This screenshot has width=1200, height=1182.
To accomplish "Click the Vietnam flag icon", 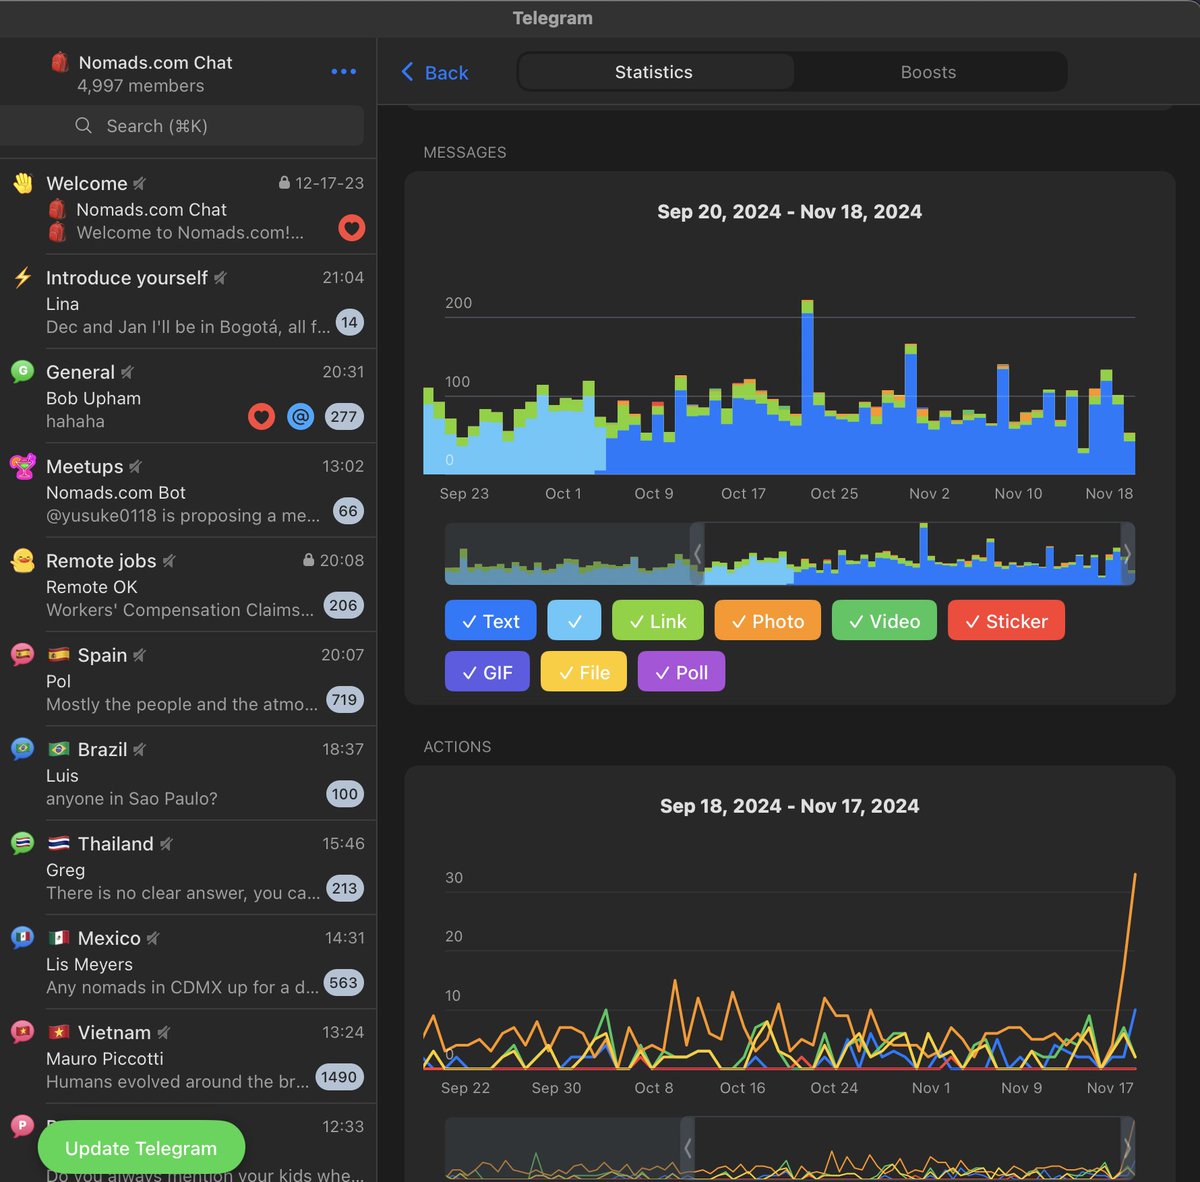I will tap(59, 1032).
